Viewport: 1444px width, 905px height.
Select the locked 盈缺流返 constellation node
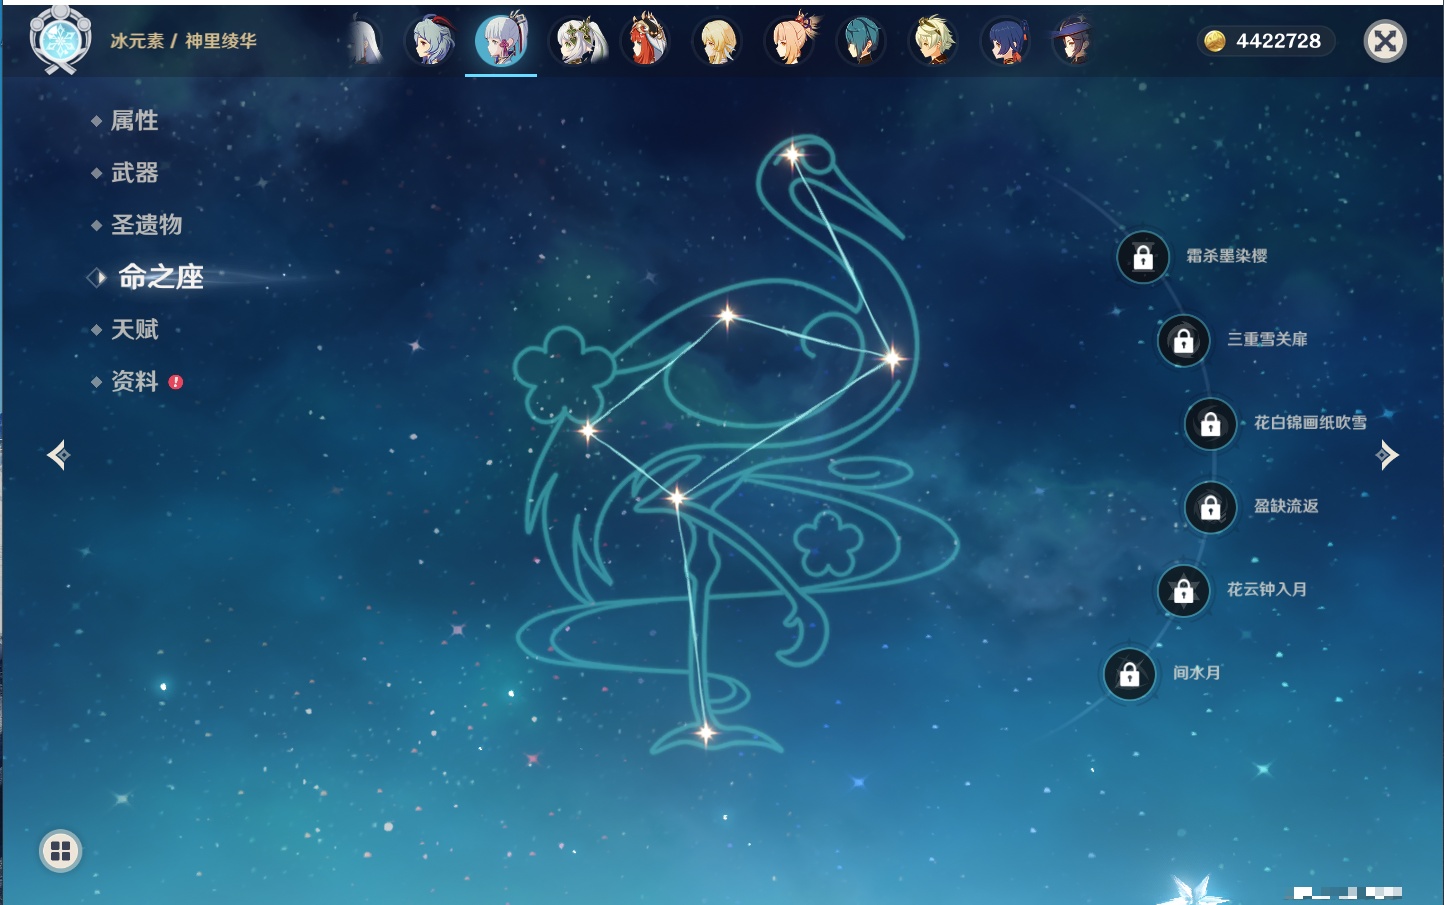point(1210,507)
